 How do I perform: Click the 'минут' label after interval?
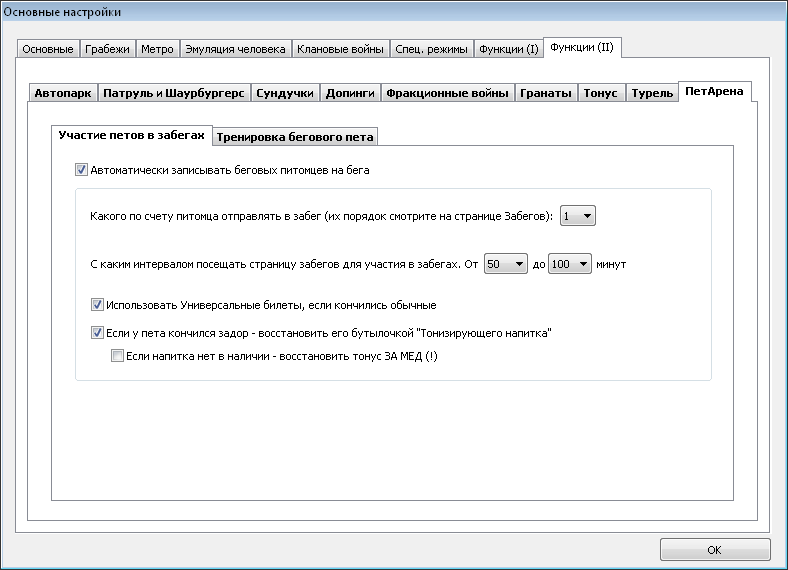[611, 264]
